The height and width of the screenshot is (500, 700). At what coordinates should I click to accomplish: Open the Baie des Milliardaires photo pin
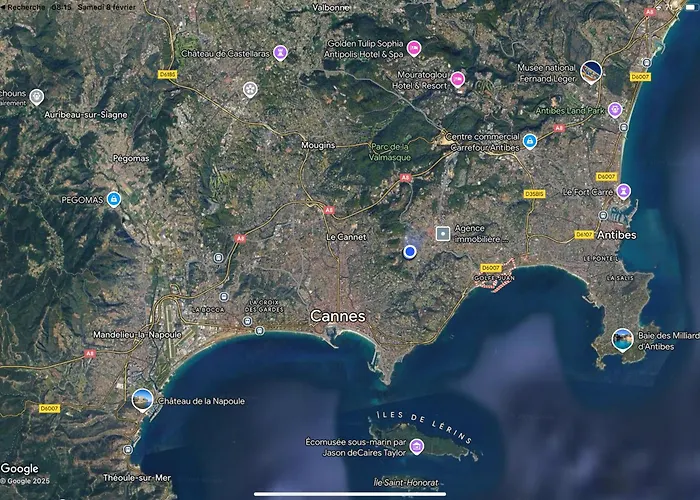[x=622, y=340]
